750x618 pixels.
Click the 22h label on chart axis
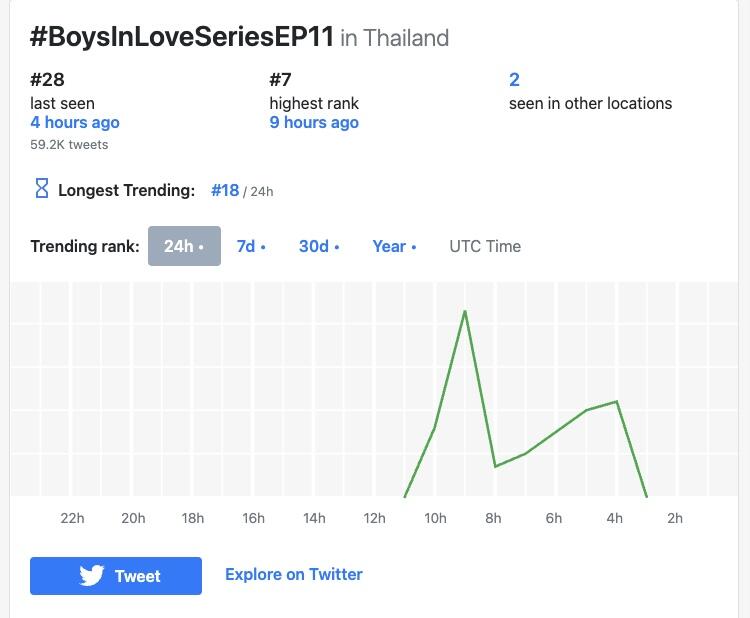pos(72,518)
